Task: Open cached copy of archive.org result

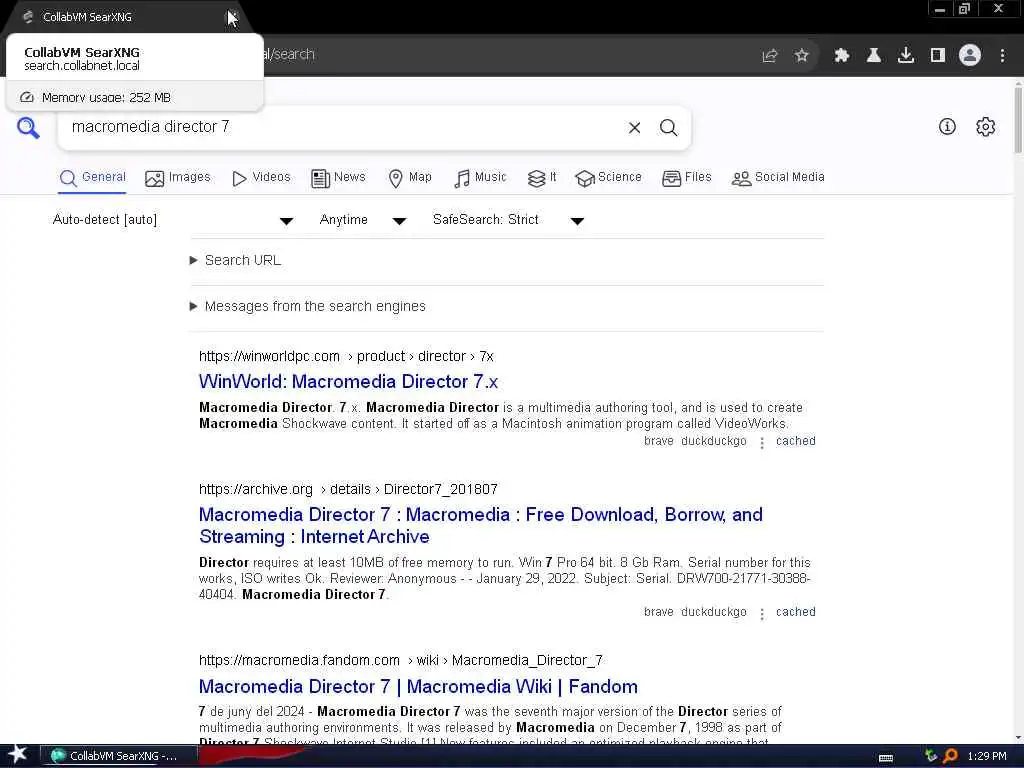Action: (x=795, y=612)
